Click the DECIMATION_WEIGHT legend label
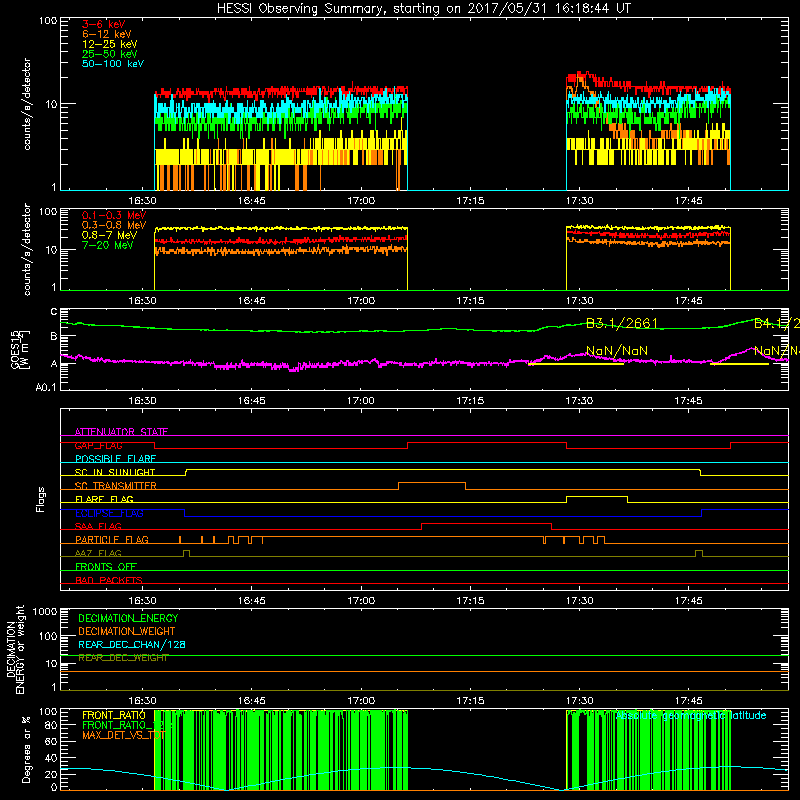800x800 pixels. pos(127,632)
